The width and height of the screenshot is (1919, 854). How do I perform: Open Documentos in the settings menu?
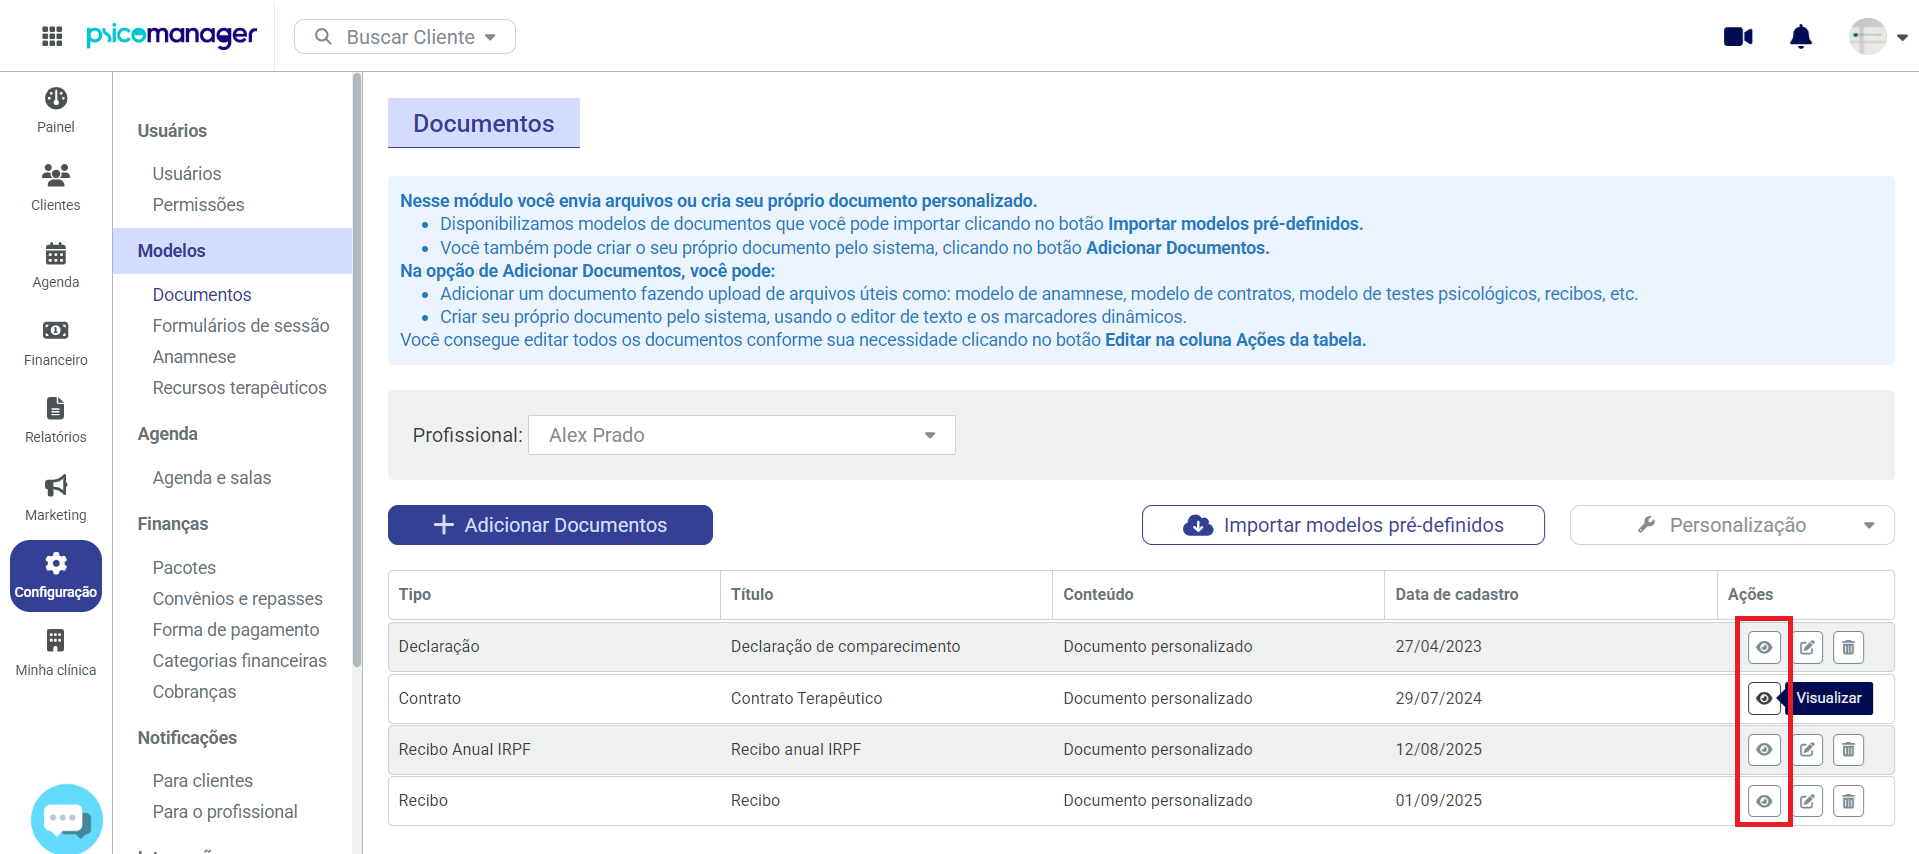tap(202, 295)
